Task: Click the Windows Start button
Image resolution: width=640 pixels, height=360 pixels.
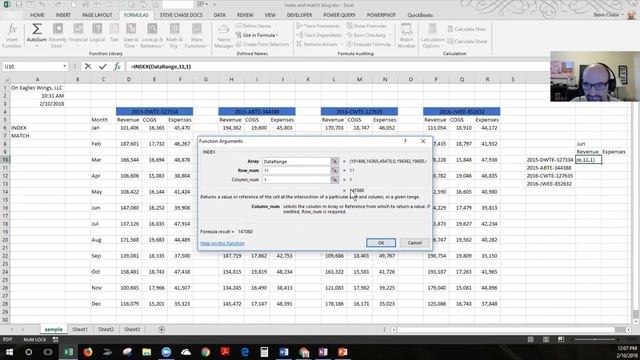Action: click(x=9, y=352)
